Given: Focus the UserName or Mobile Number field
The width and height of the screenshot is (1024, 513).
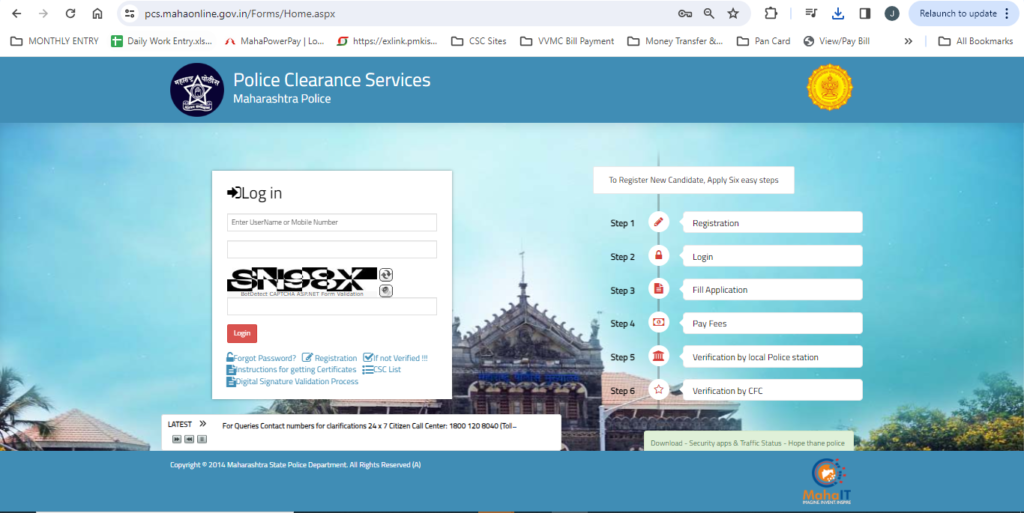Looking at the screenshot, I should pyautogui.click(x=331, y=222).
